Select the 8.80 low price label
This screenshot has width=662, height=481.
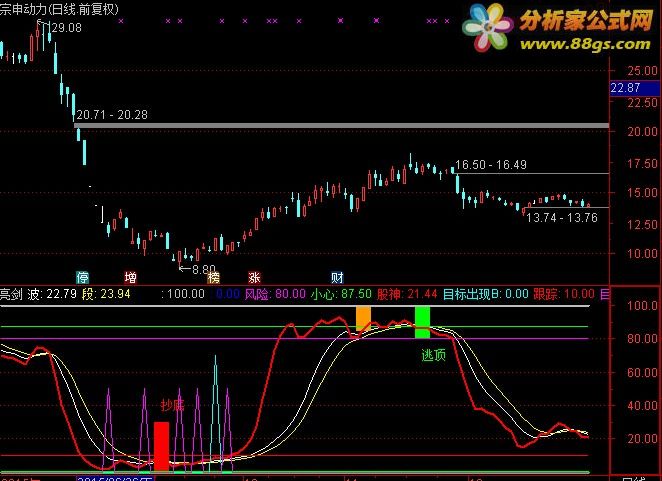click(x=203, y=269)
